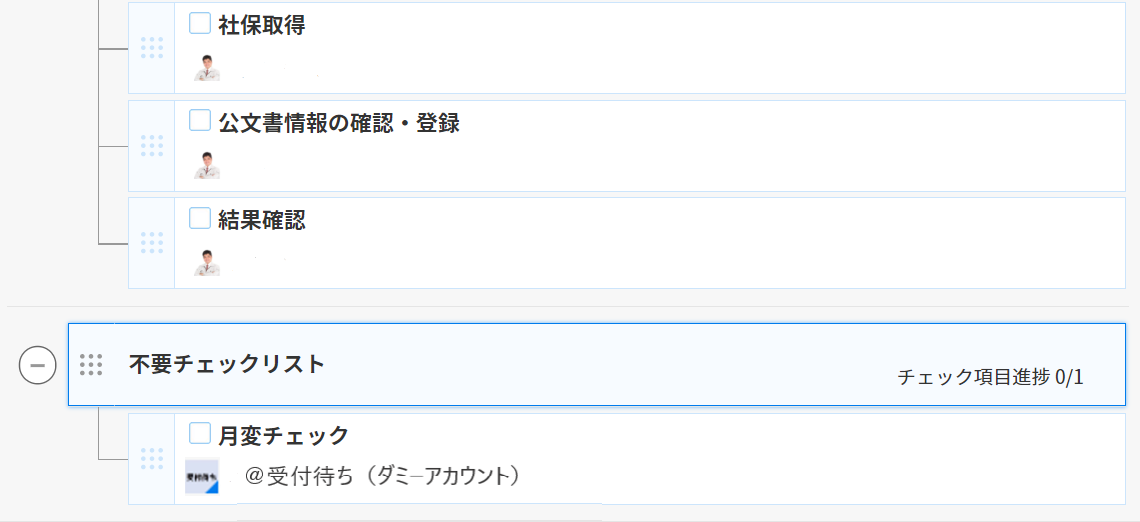Click the チェック項目進捗 0/1 progress label
This screenshot has width=1140, height=522.
coord(991,377)
